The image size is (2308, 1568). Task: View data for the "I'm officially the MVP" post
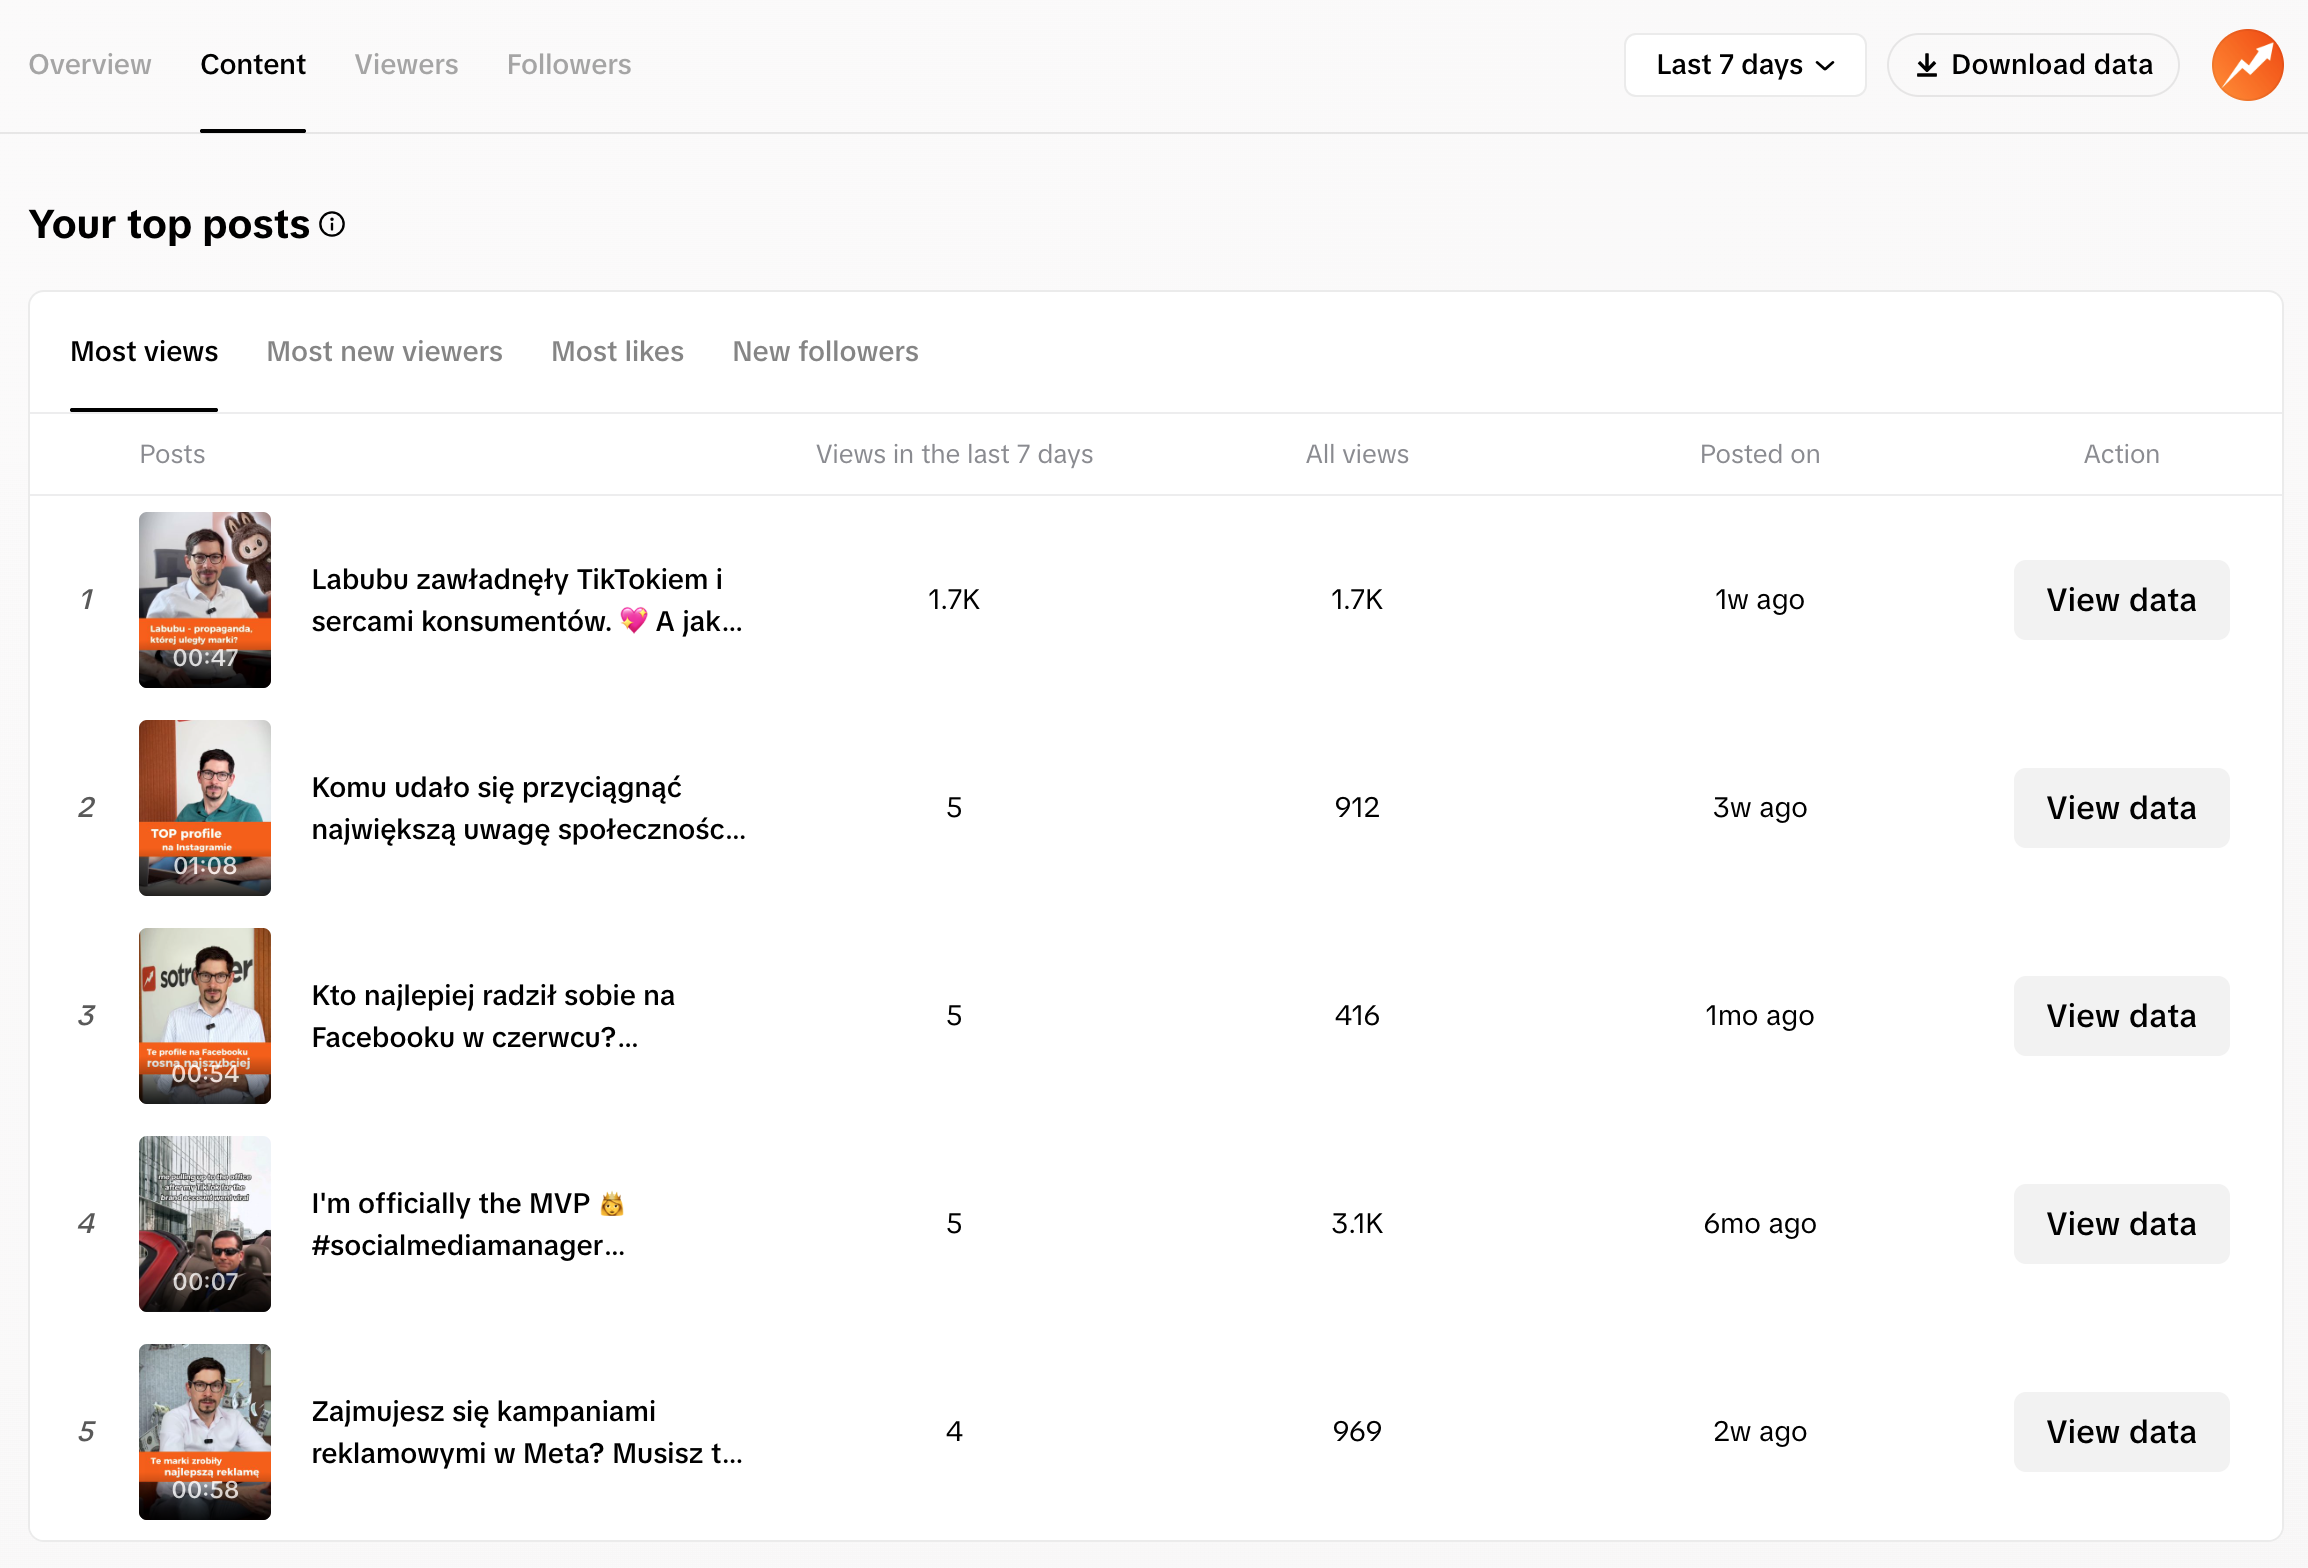pyautogui.click(x=2121, y=1223)
